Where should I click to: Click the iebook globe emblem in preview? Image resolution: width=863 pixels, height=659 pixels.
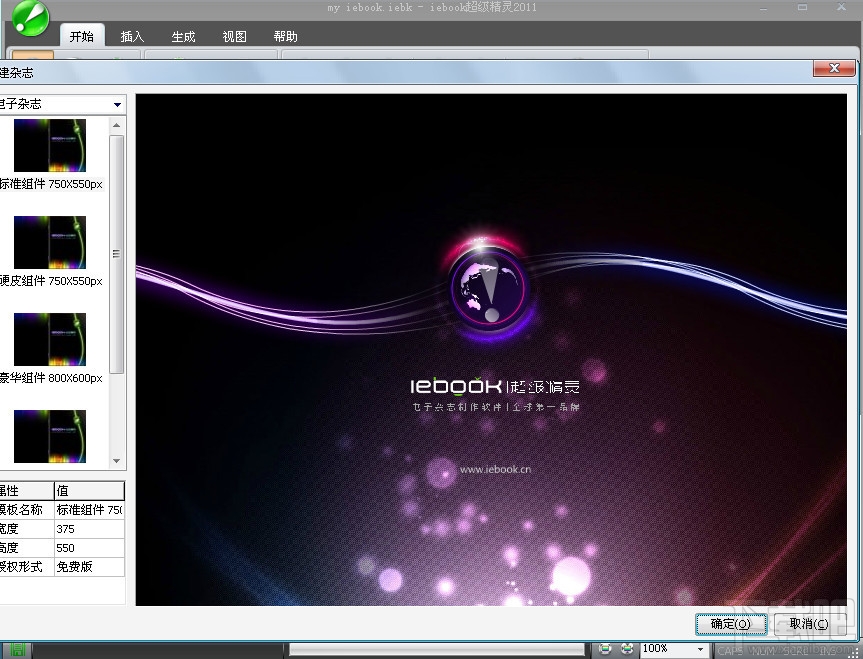point(489,289)
